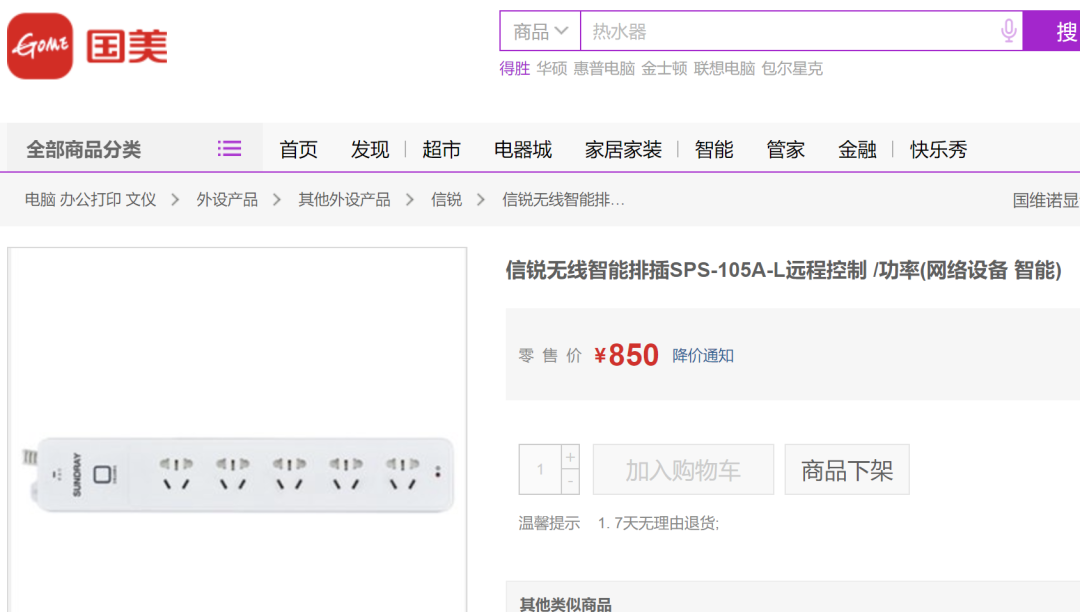The width and height of the screenshot is (1080, 612).
Task: Increase quantity with plus stepper
Action: (x=570, y=457)
